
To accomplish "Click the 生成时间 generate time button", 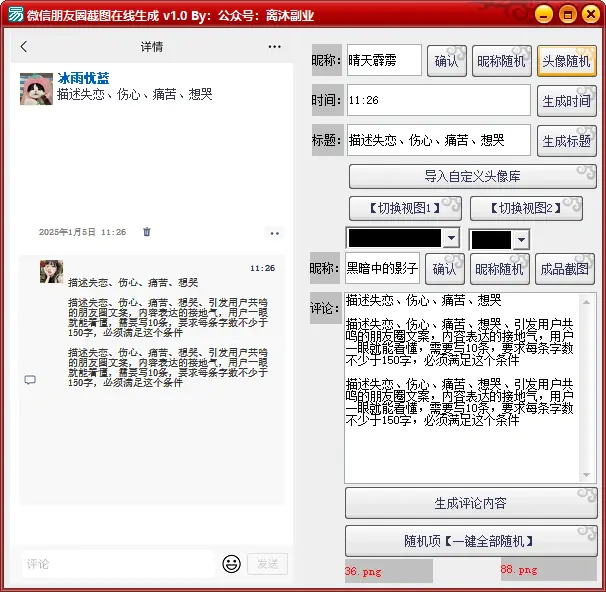I will [566, 101].
